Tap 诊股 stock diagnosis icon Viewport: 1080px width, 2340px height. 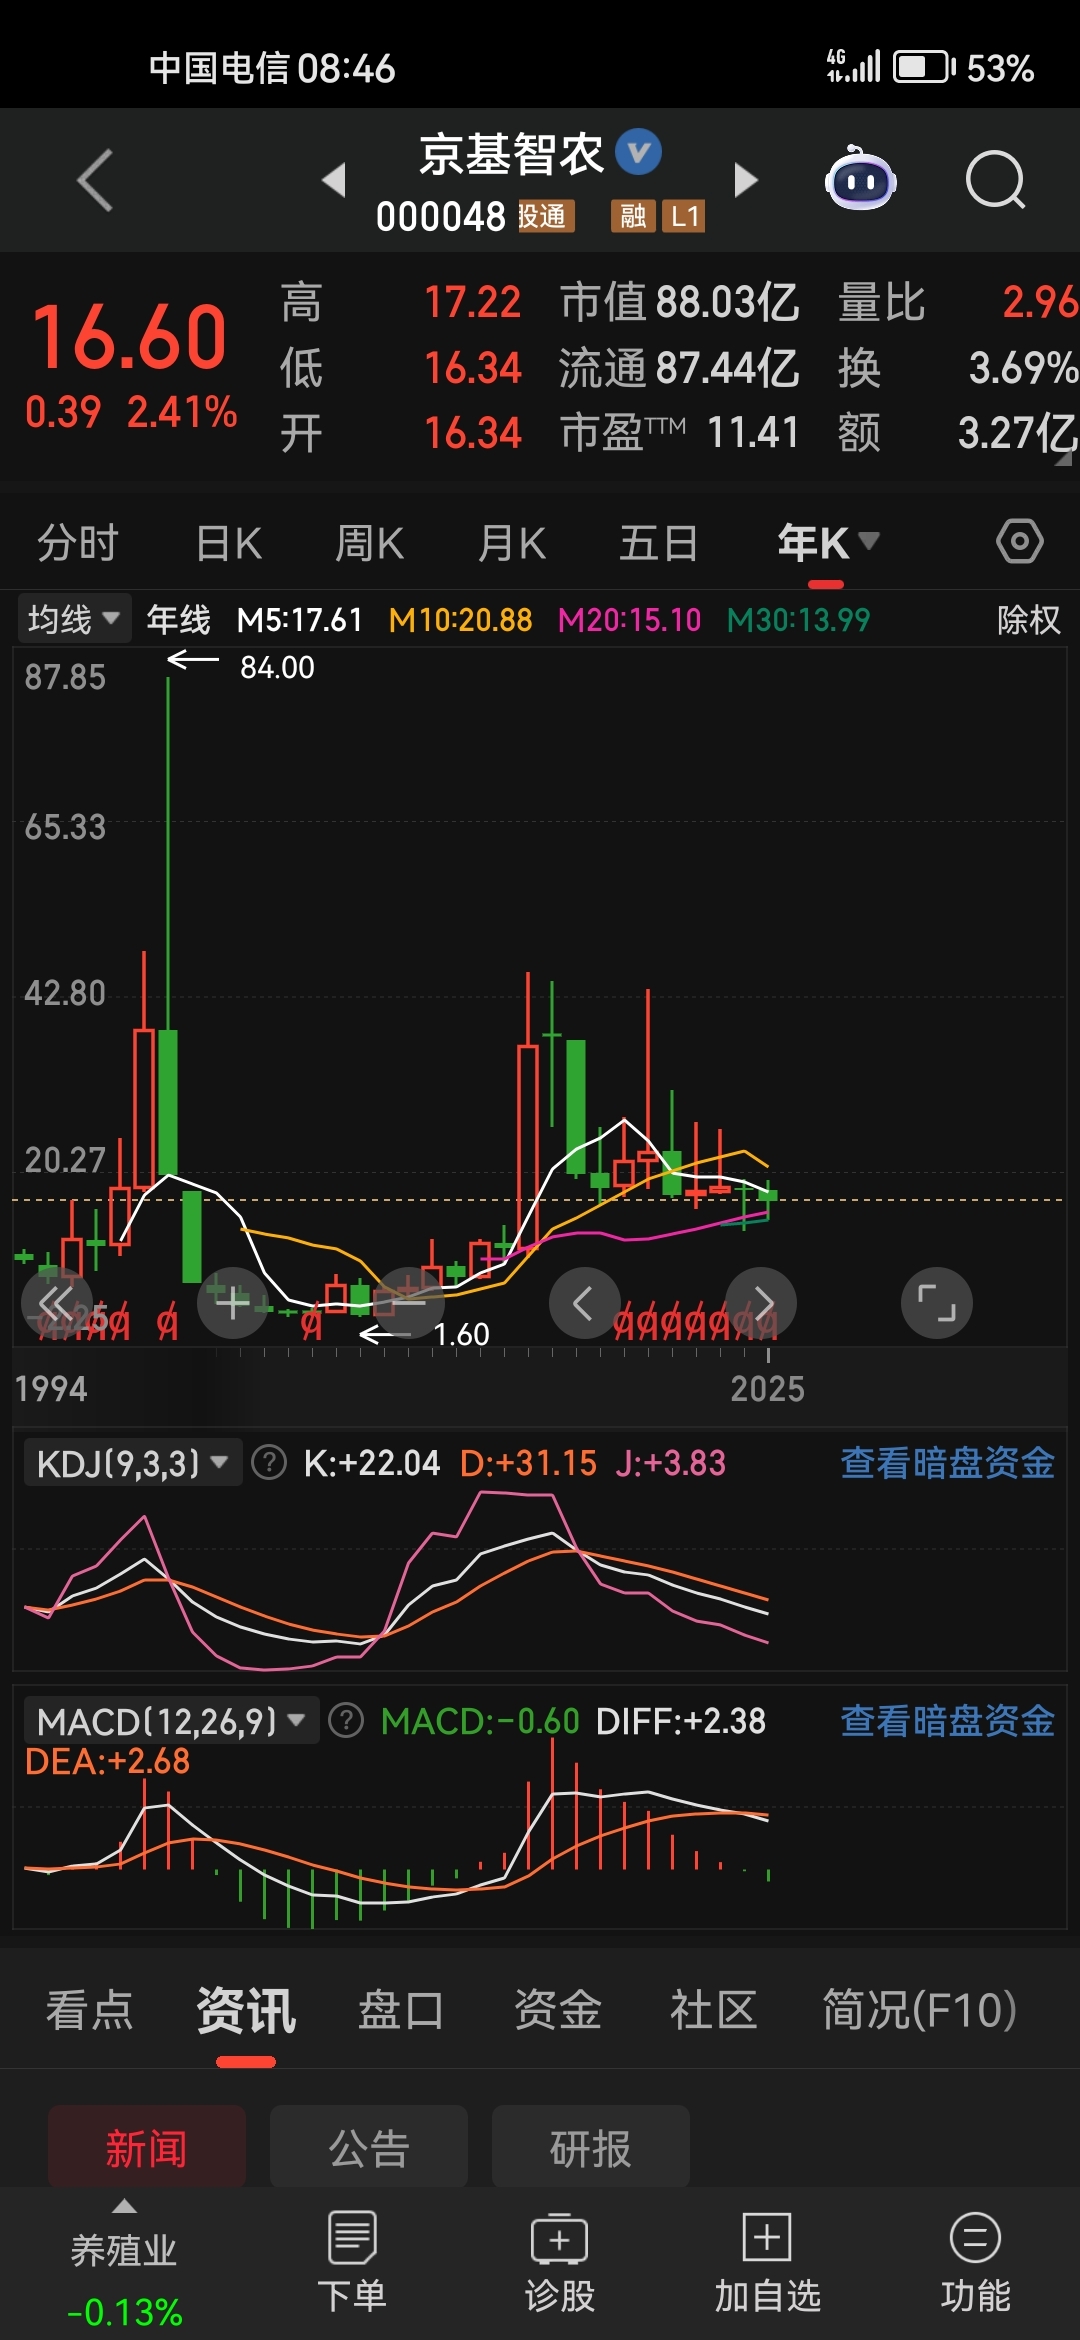[560, 2261]
